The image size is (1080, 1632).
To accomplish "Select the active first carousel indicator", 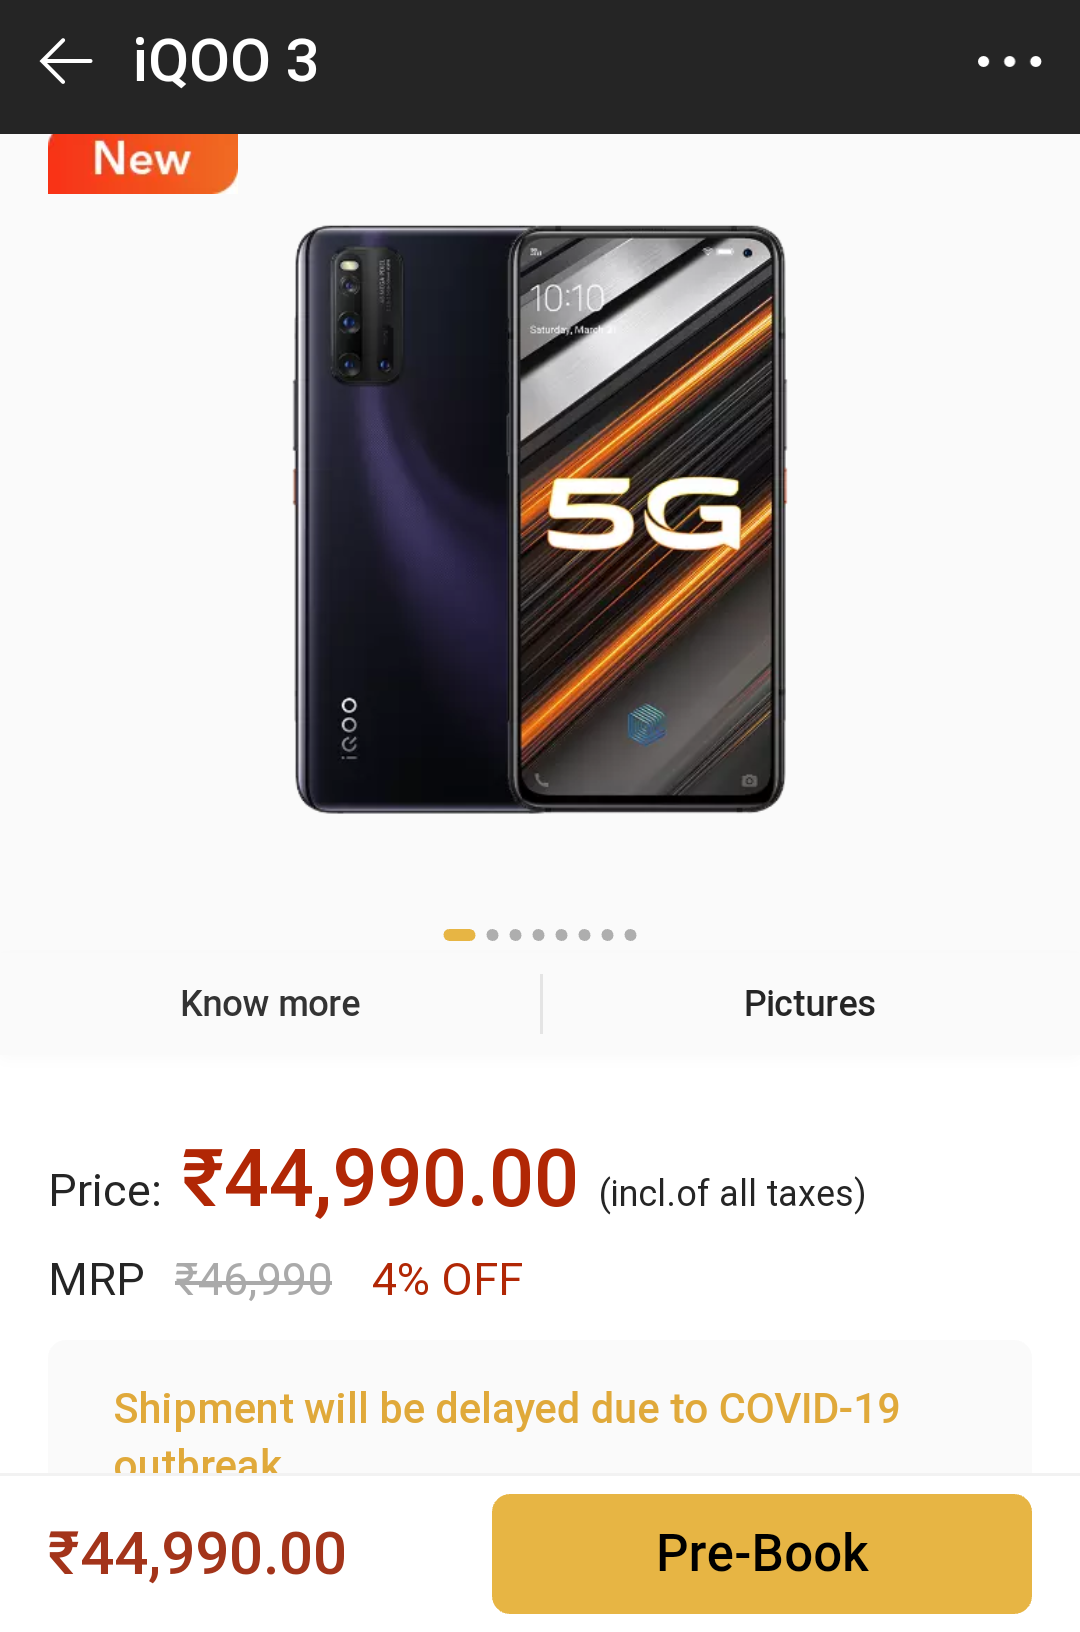I will click(459, 935).
